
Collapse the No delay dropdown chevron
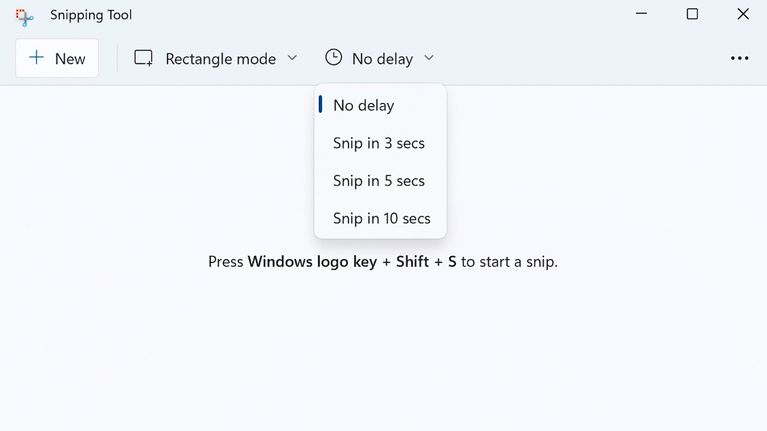429,58
